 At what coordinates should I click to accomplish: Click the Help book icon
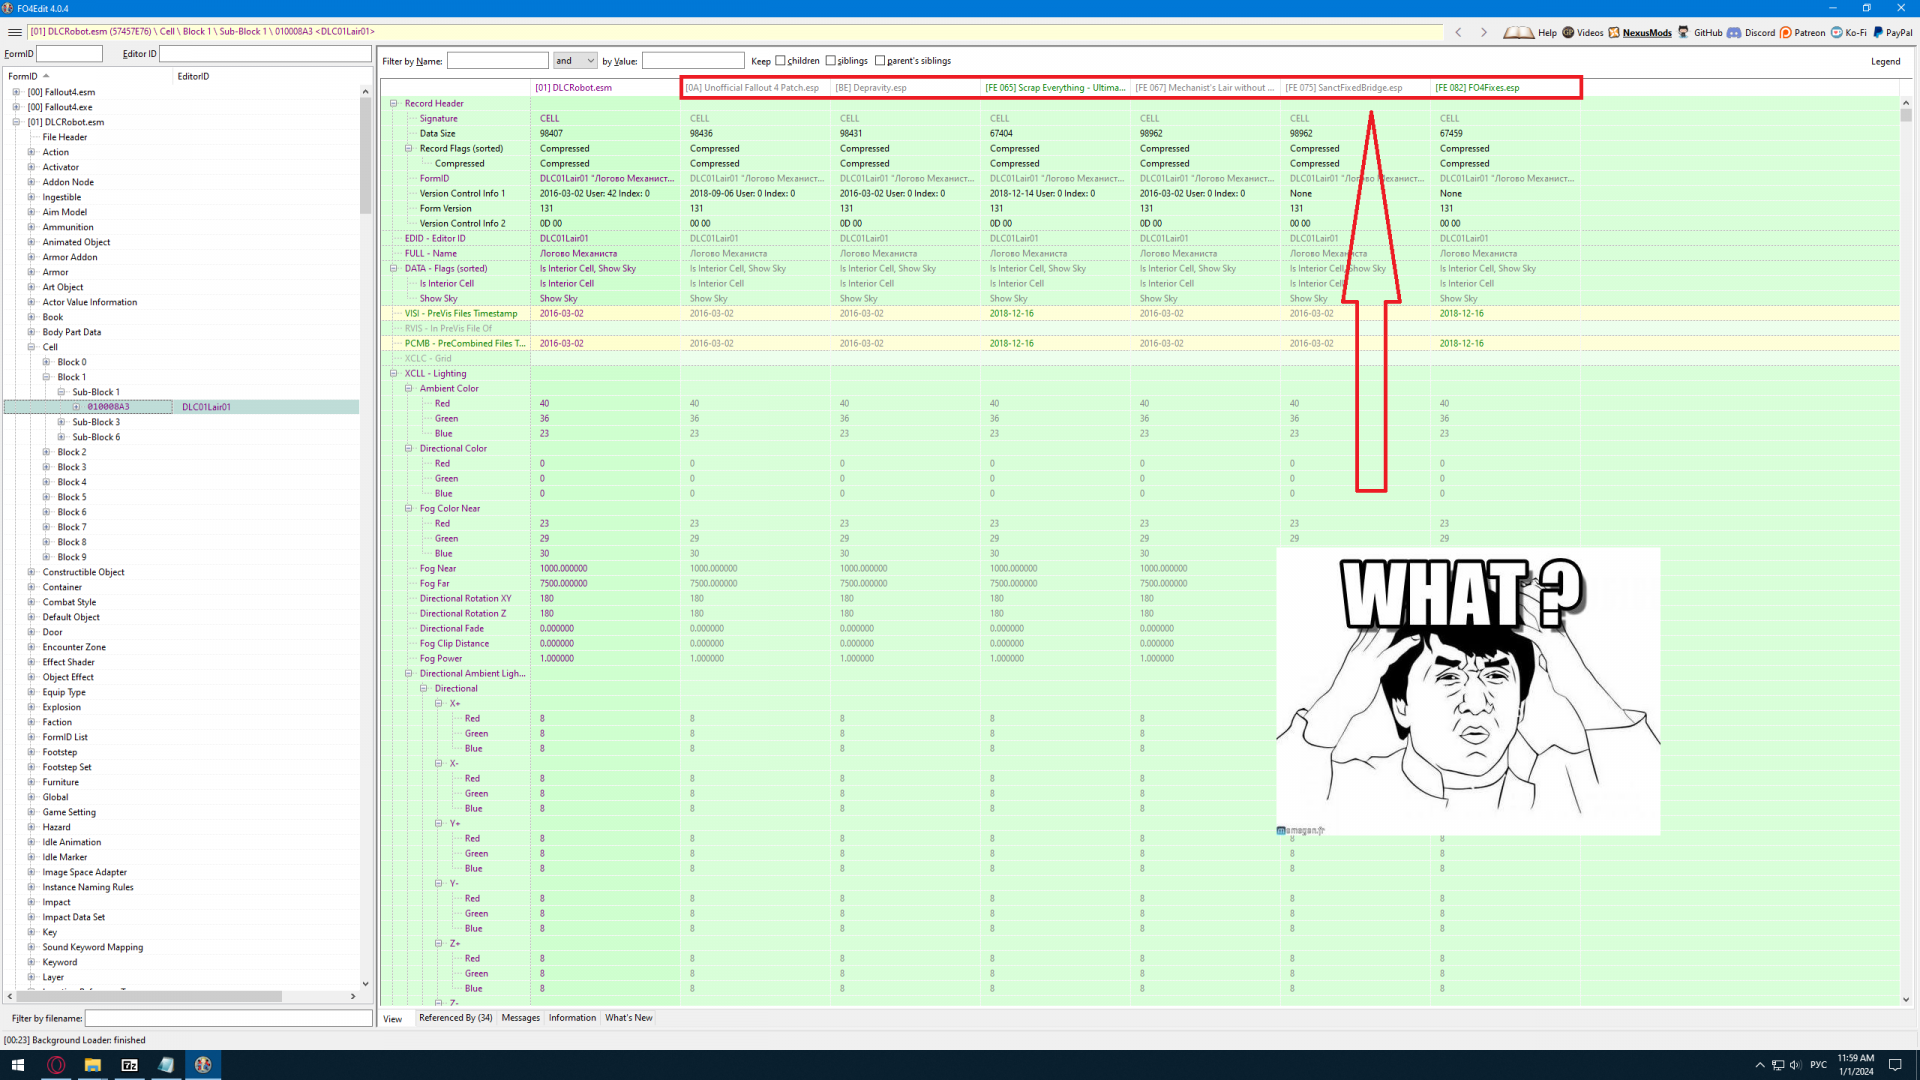(1519, 32)
